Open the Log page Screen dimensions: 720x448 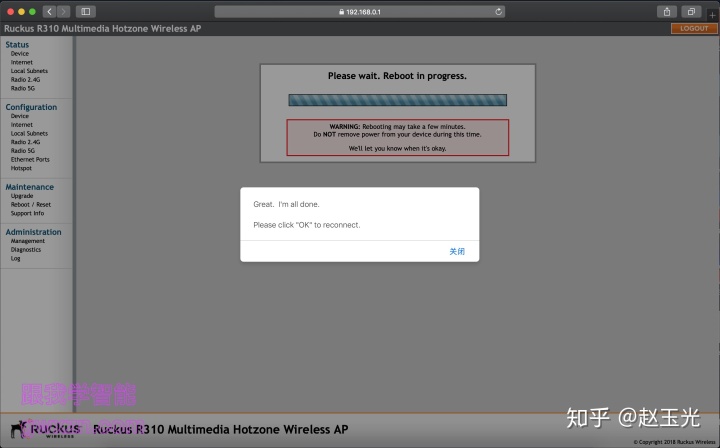pos(16,258)
